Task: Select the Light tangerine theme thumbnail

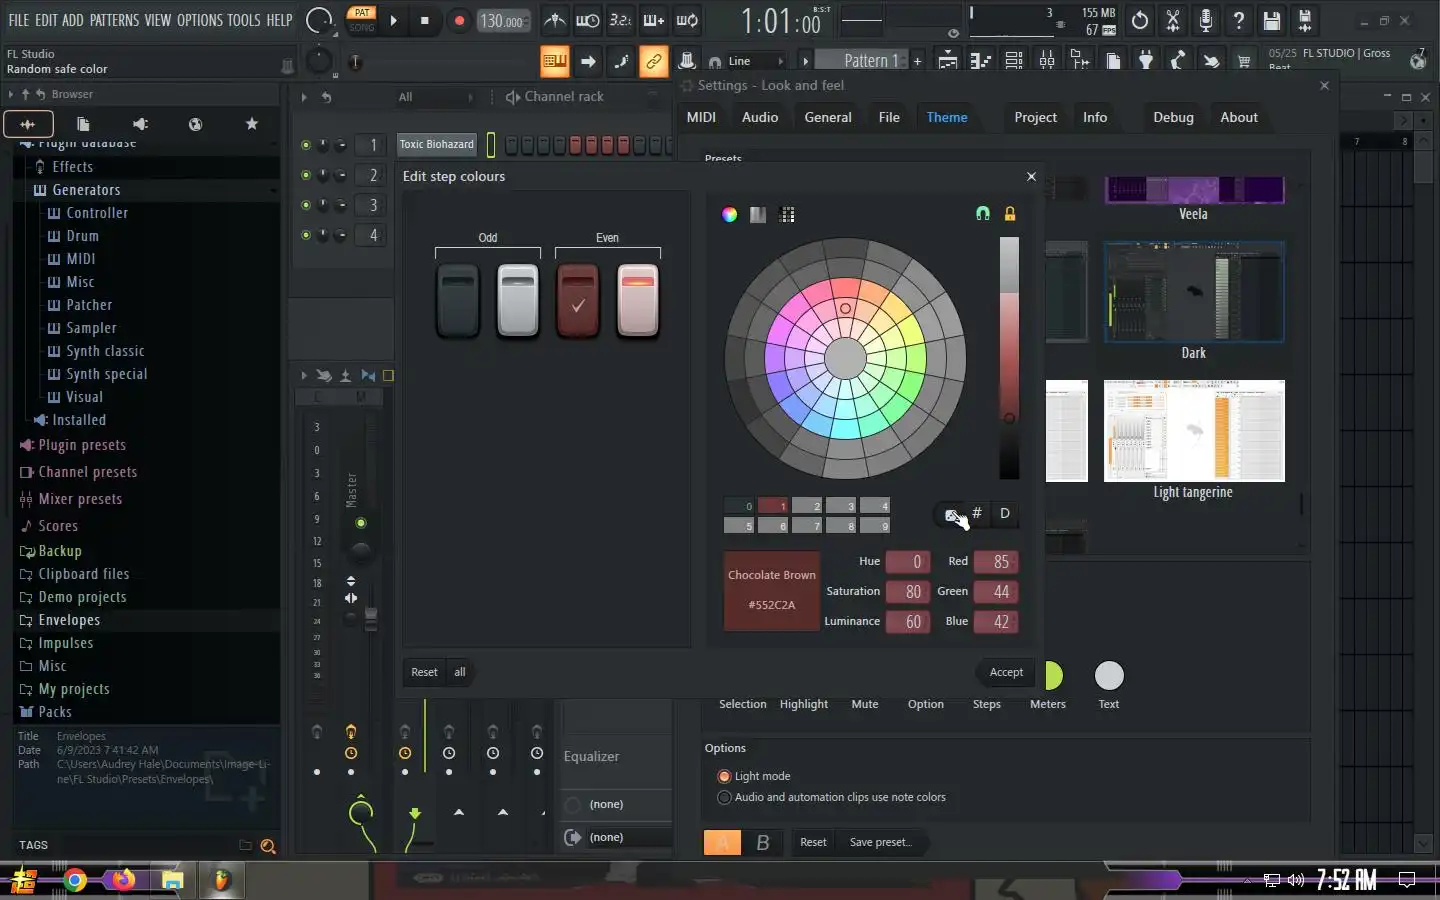Action: pos(1194,431)
